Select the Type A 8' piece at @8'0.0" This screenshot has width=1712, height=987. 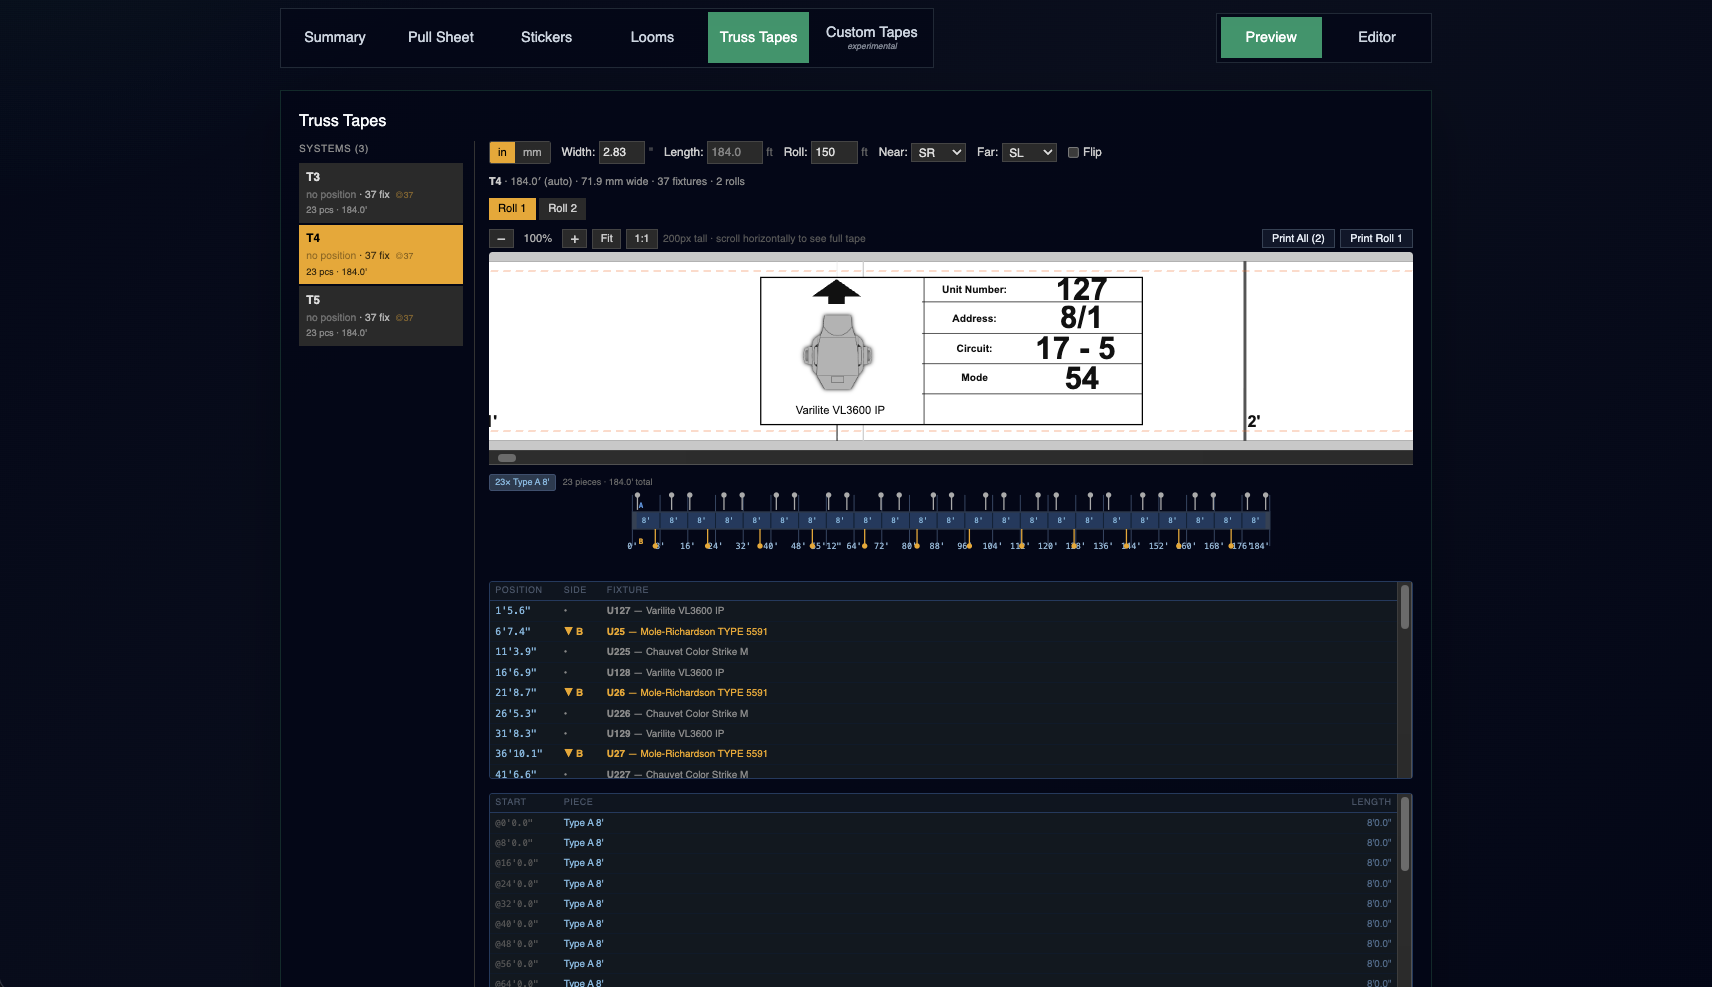coord(943,843)
